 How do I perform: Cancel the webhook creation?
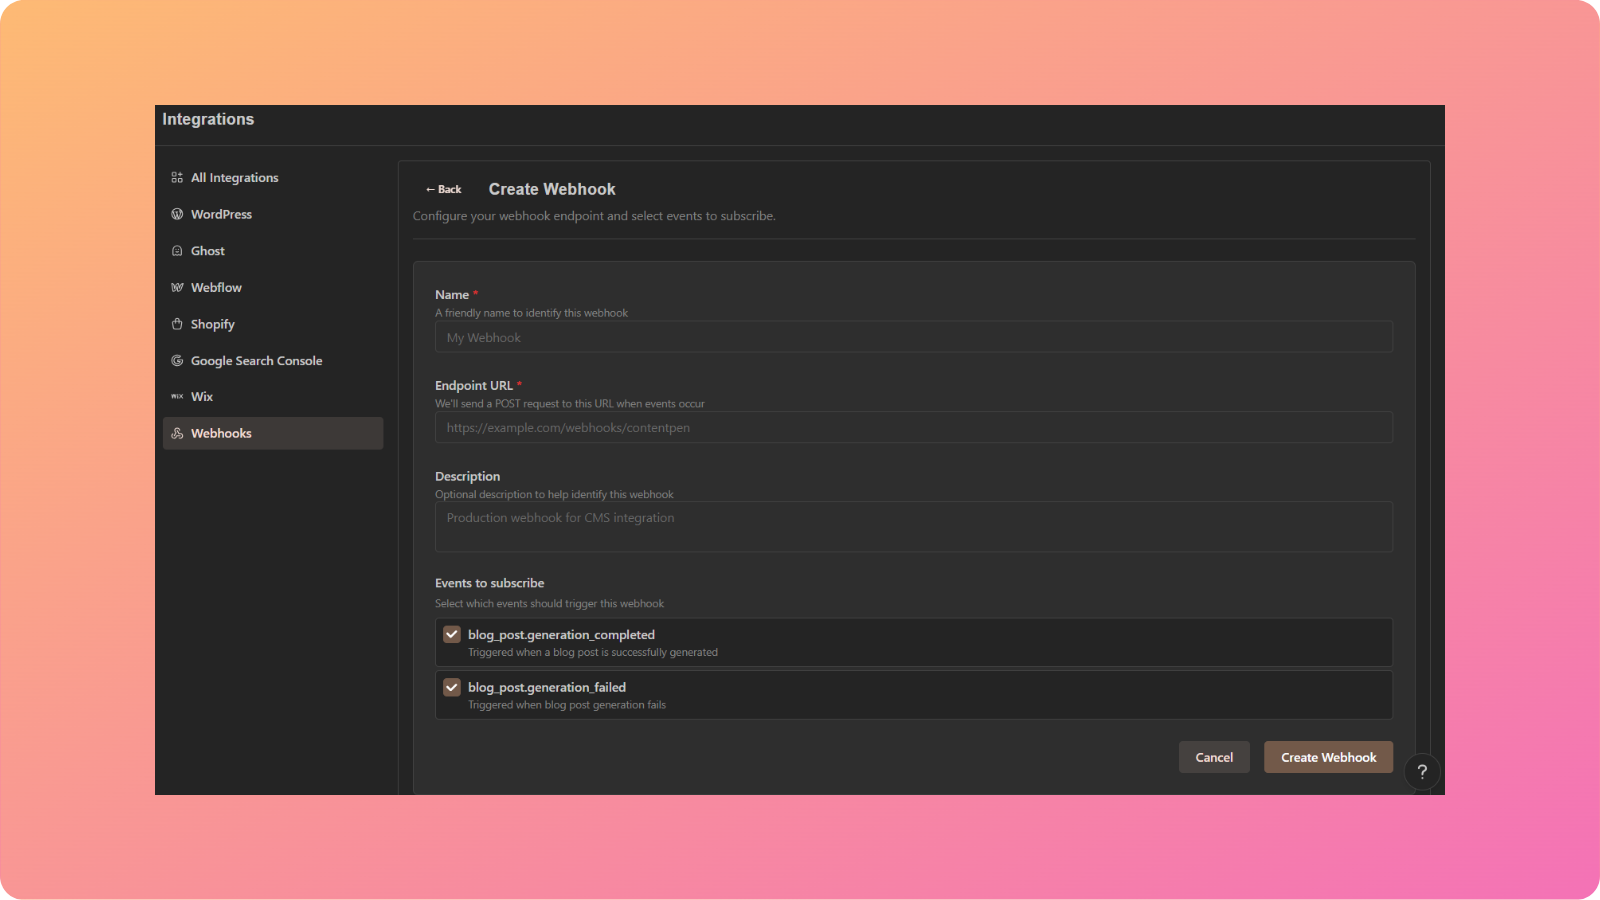[1214, 757]
